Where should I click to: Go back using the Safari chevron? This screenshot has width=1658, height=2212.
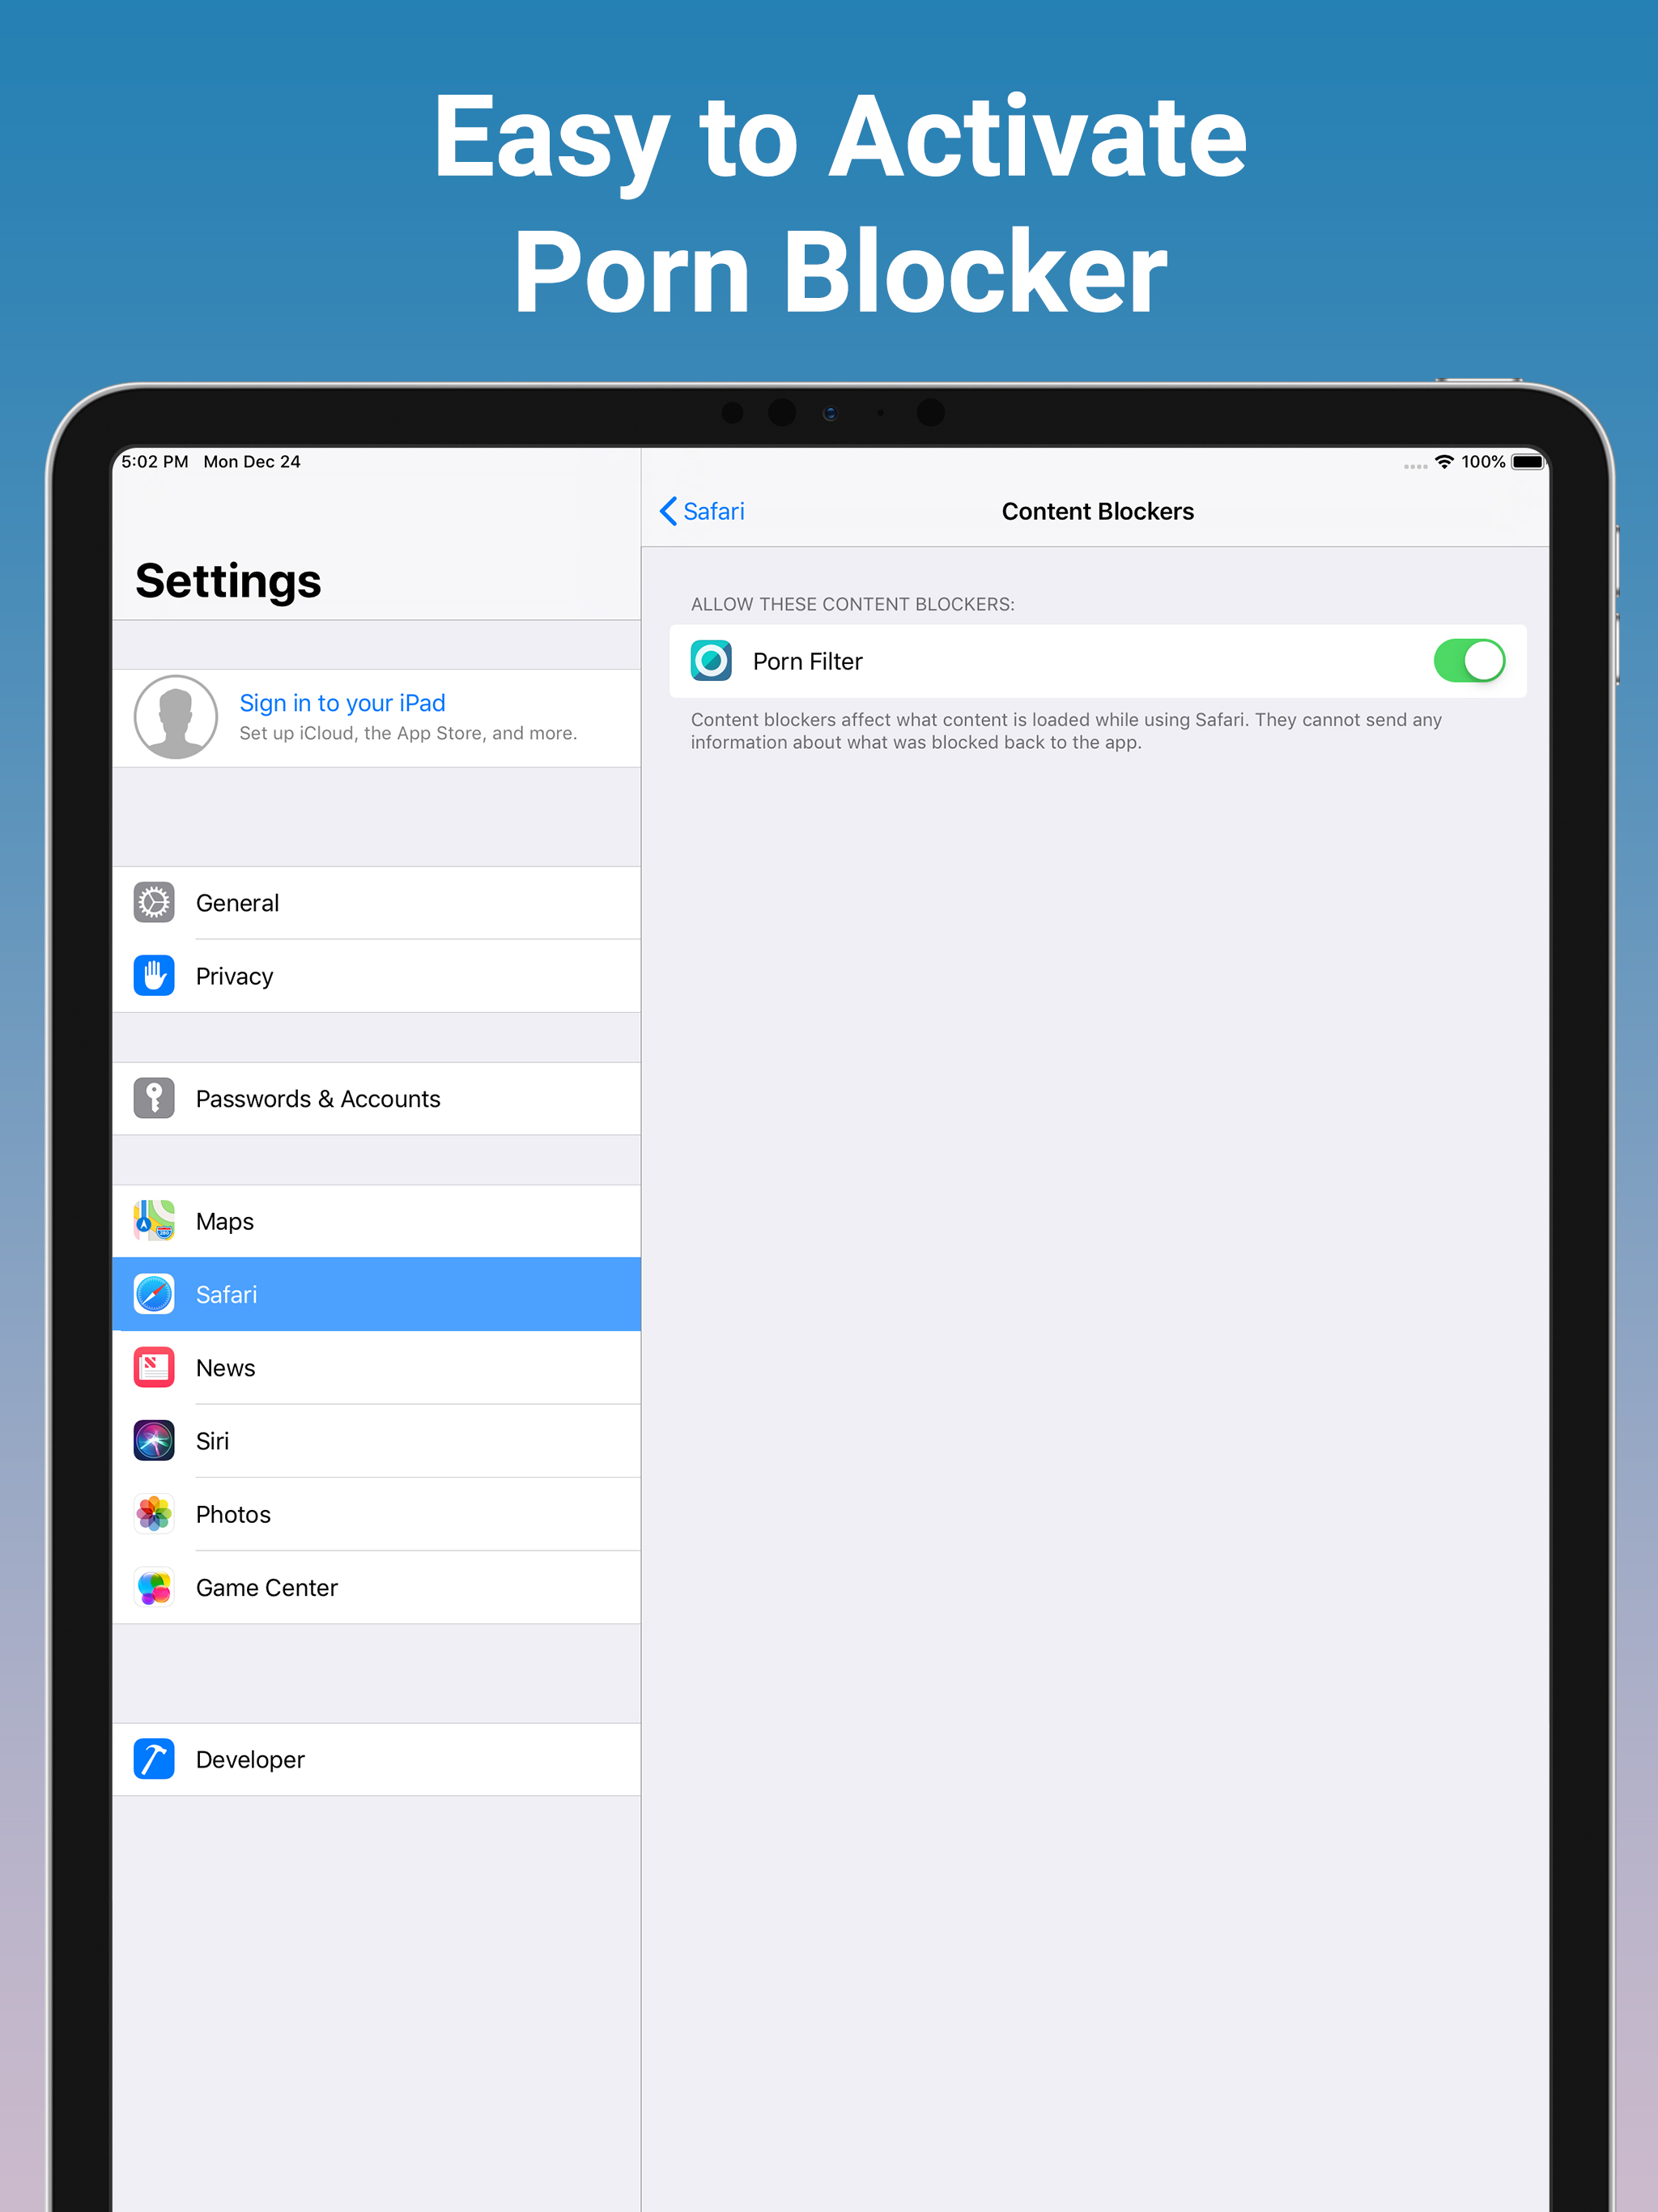click(x=668, y=511)
